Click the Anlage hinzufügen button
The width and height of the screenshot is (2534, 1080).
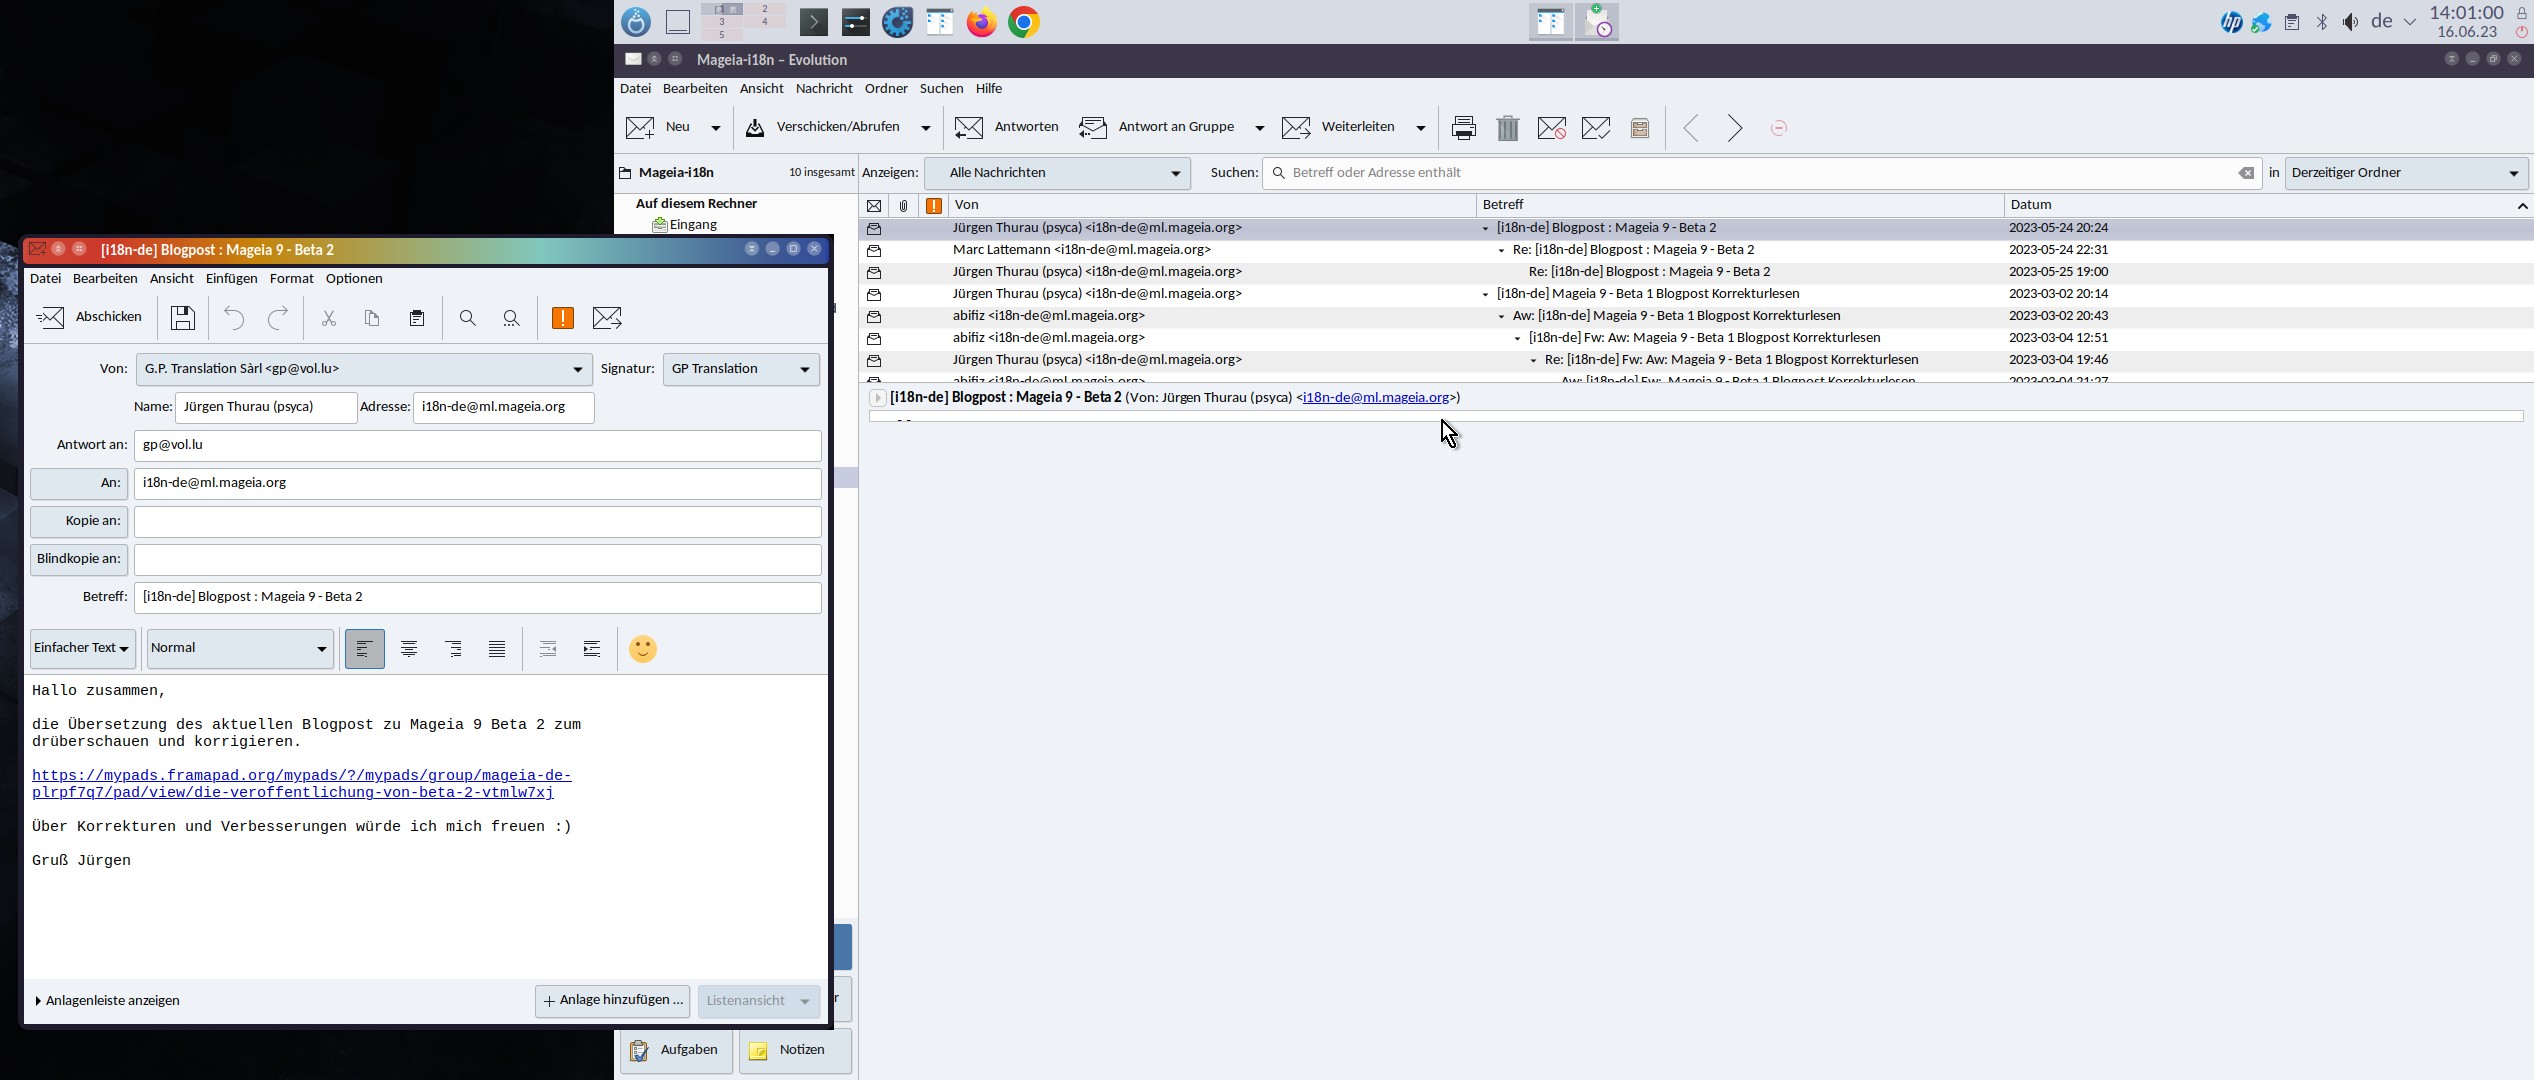pyautogui.click(x=612, y=1000)
